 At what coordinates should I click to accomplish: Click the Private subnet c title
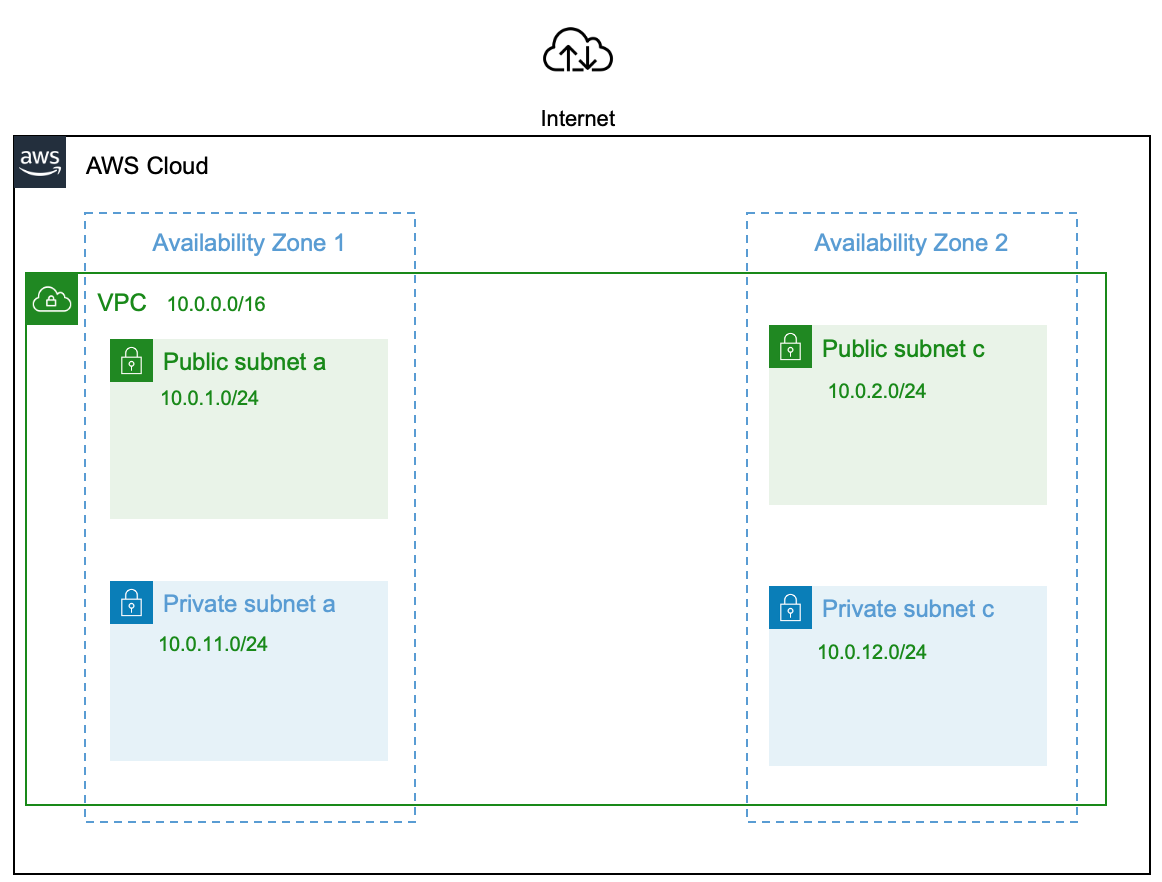[x=908, y=609]
